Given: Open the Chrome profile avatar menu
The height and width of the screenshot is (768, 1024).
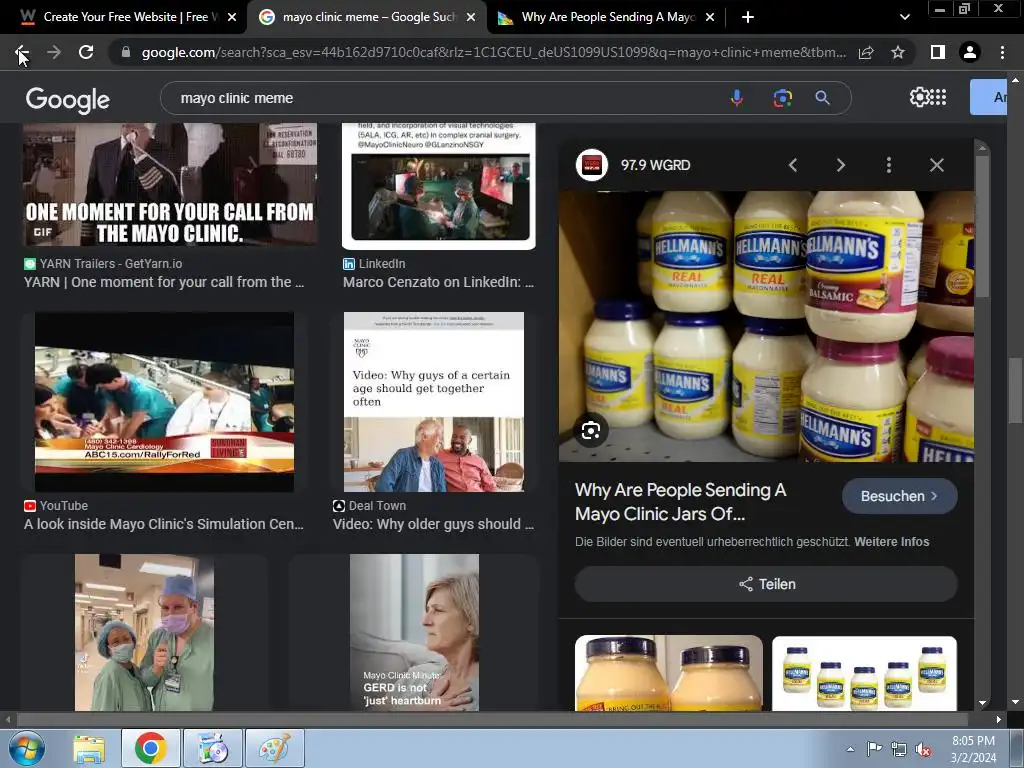Looking at the screenshot, I should click(970, 52).
